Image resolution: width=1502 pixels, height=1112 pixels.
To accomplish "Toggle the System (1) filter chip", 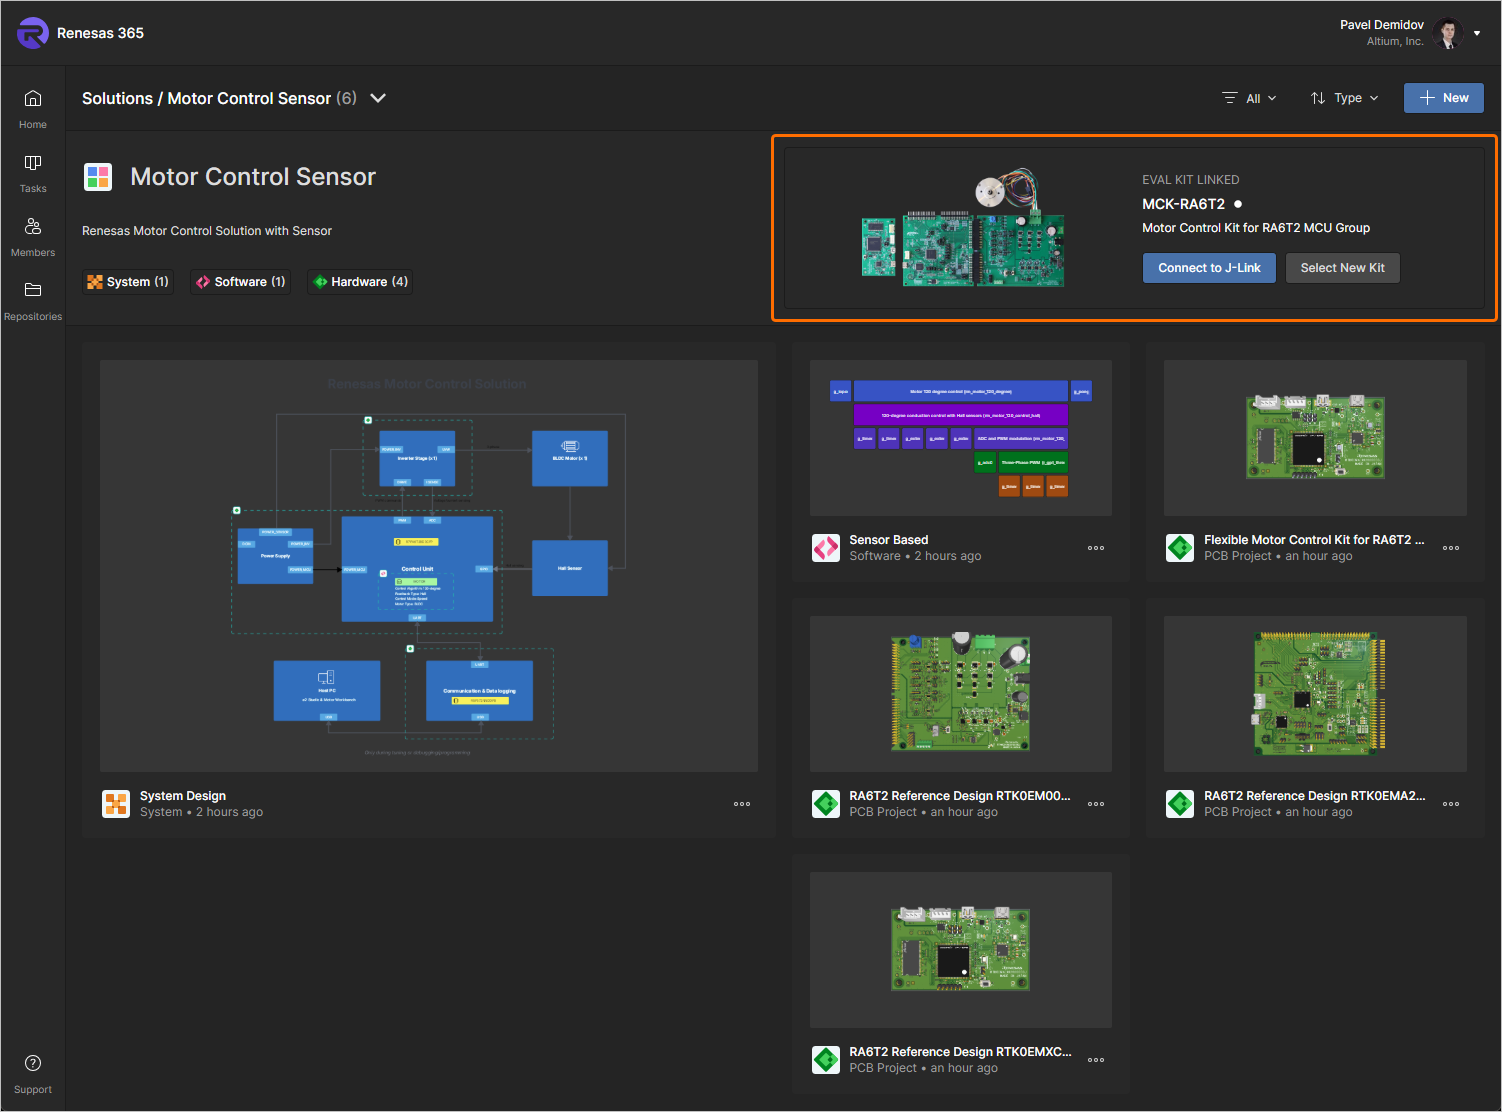I will 128,282.
